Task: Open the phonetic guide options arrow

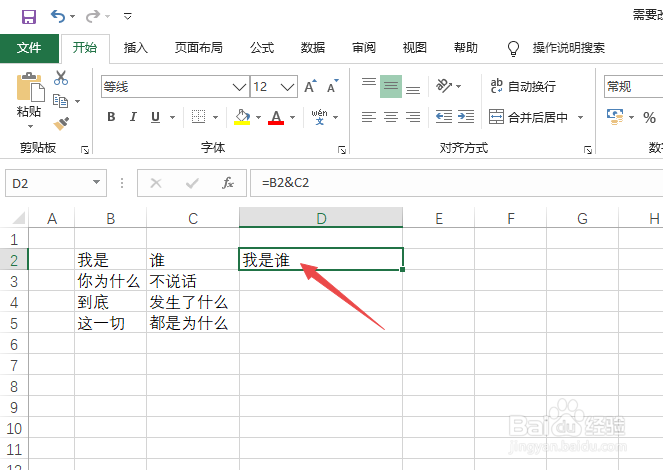Action: (336, 118)
